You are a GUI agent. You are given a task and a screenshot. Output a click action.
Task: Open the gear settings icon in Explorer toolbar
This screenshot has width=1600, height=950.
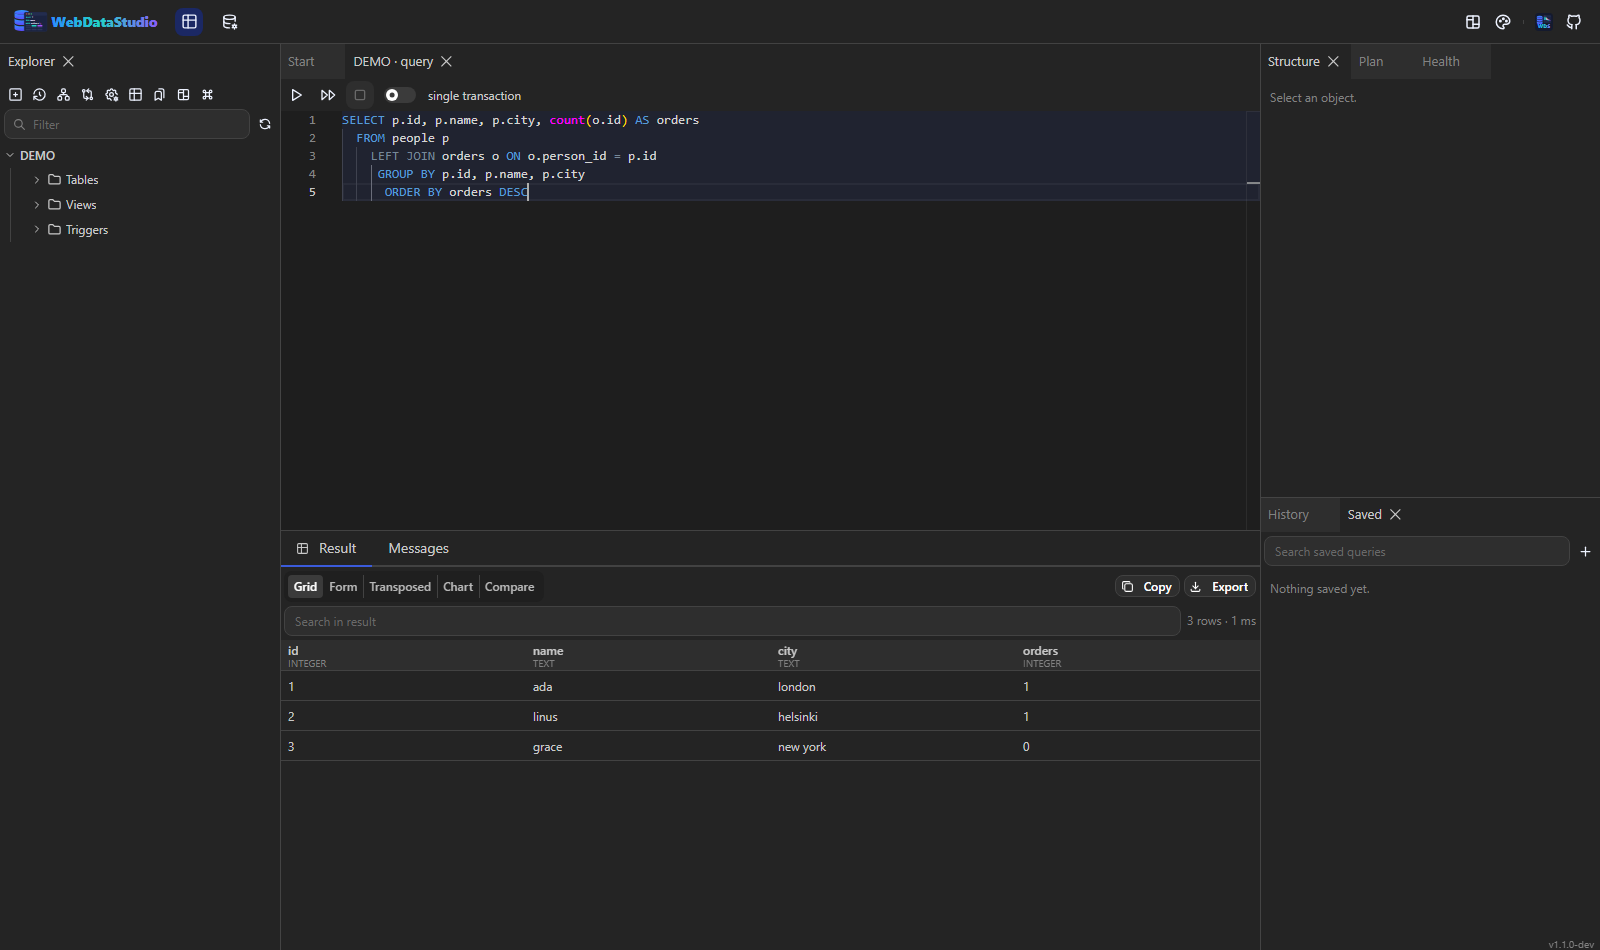point(111,95)
